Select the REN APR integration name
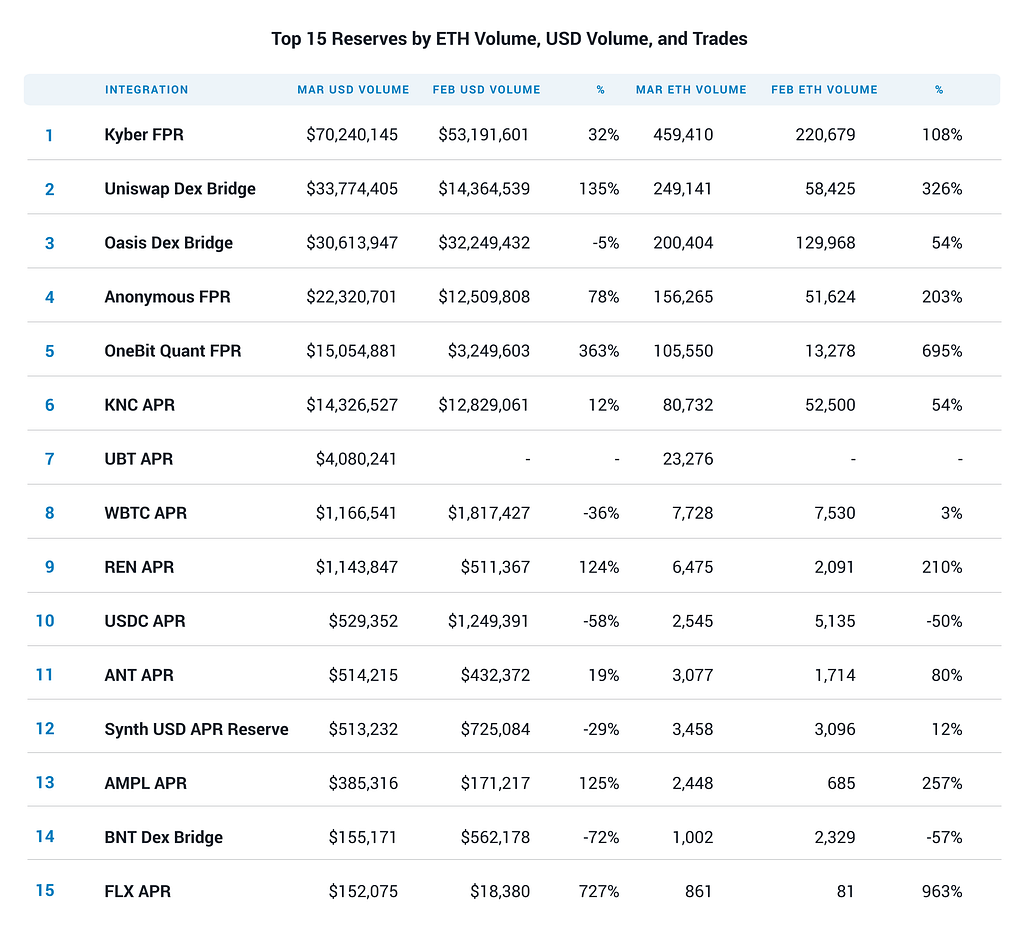The width and height of the screenshot is (1024, 951). click(139, 567)
